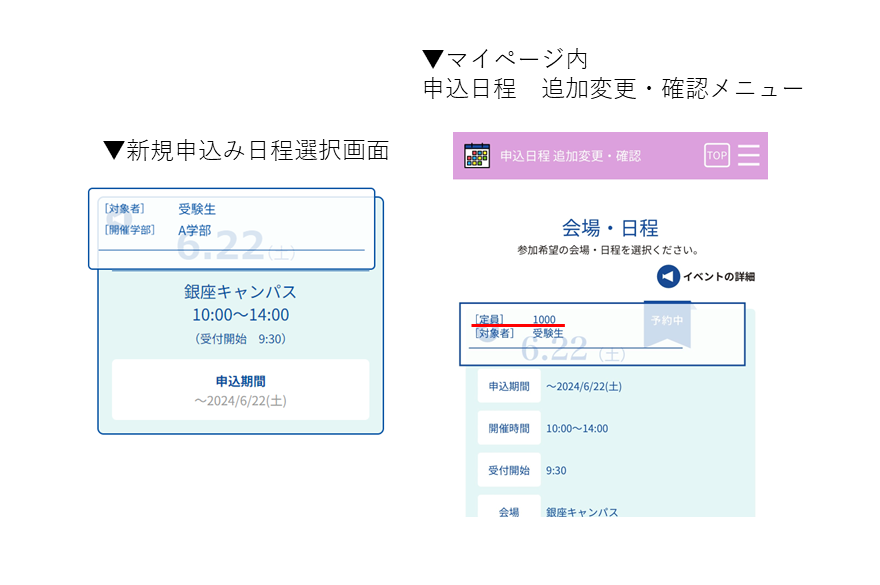Click the 10:00～14:00 value beside 開催時間

click(x=577, y=428)
